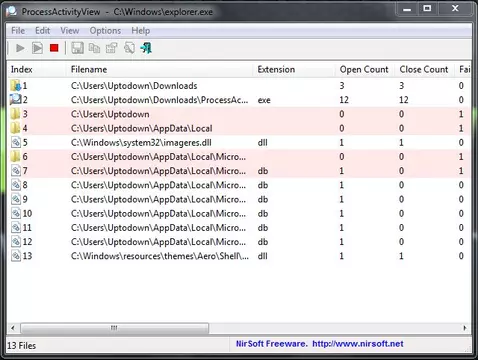This screenshot has height=360, width=478.
Task: Start capture with the green play icon
Action: [20, 48]
